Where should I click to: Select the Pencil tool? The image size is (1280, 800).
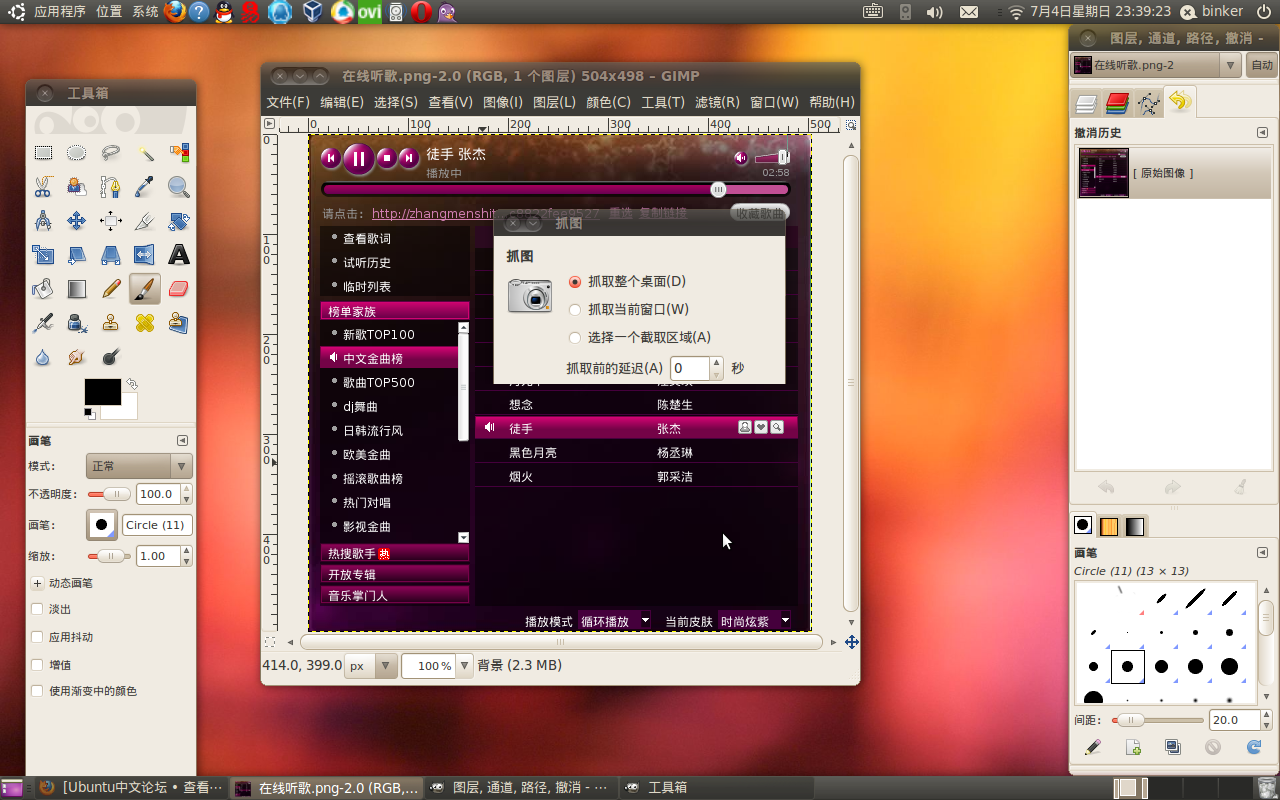tap(111, 289)
